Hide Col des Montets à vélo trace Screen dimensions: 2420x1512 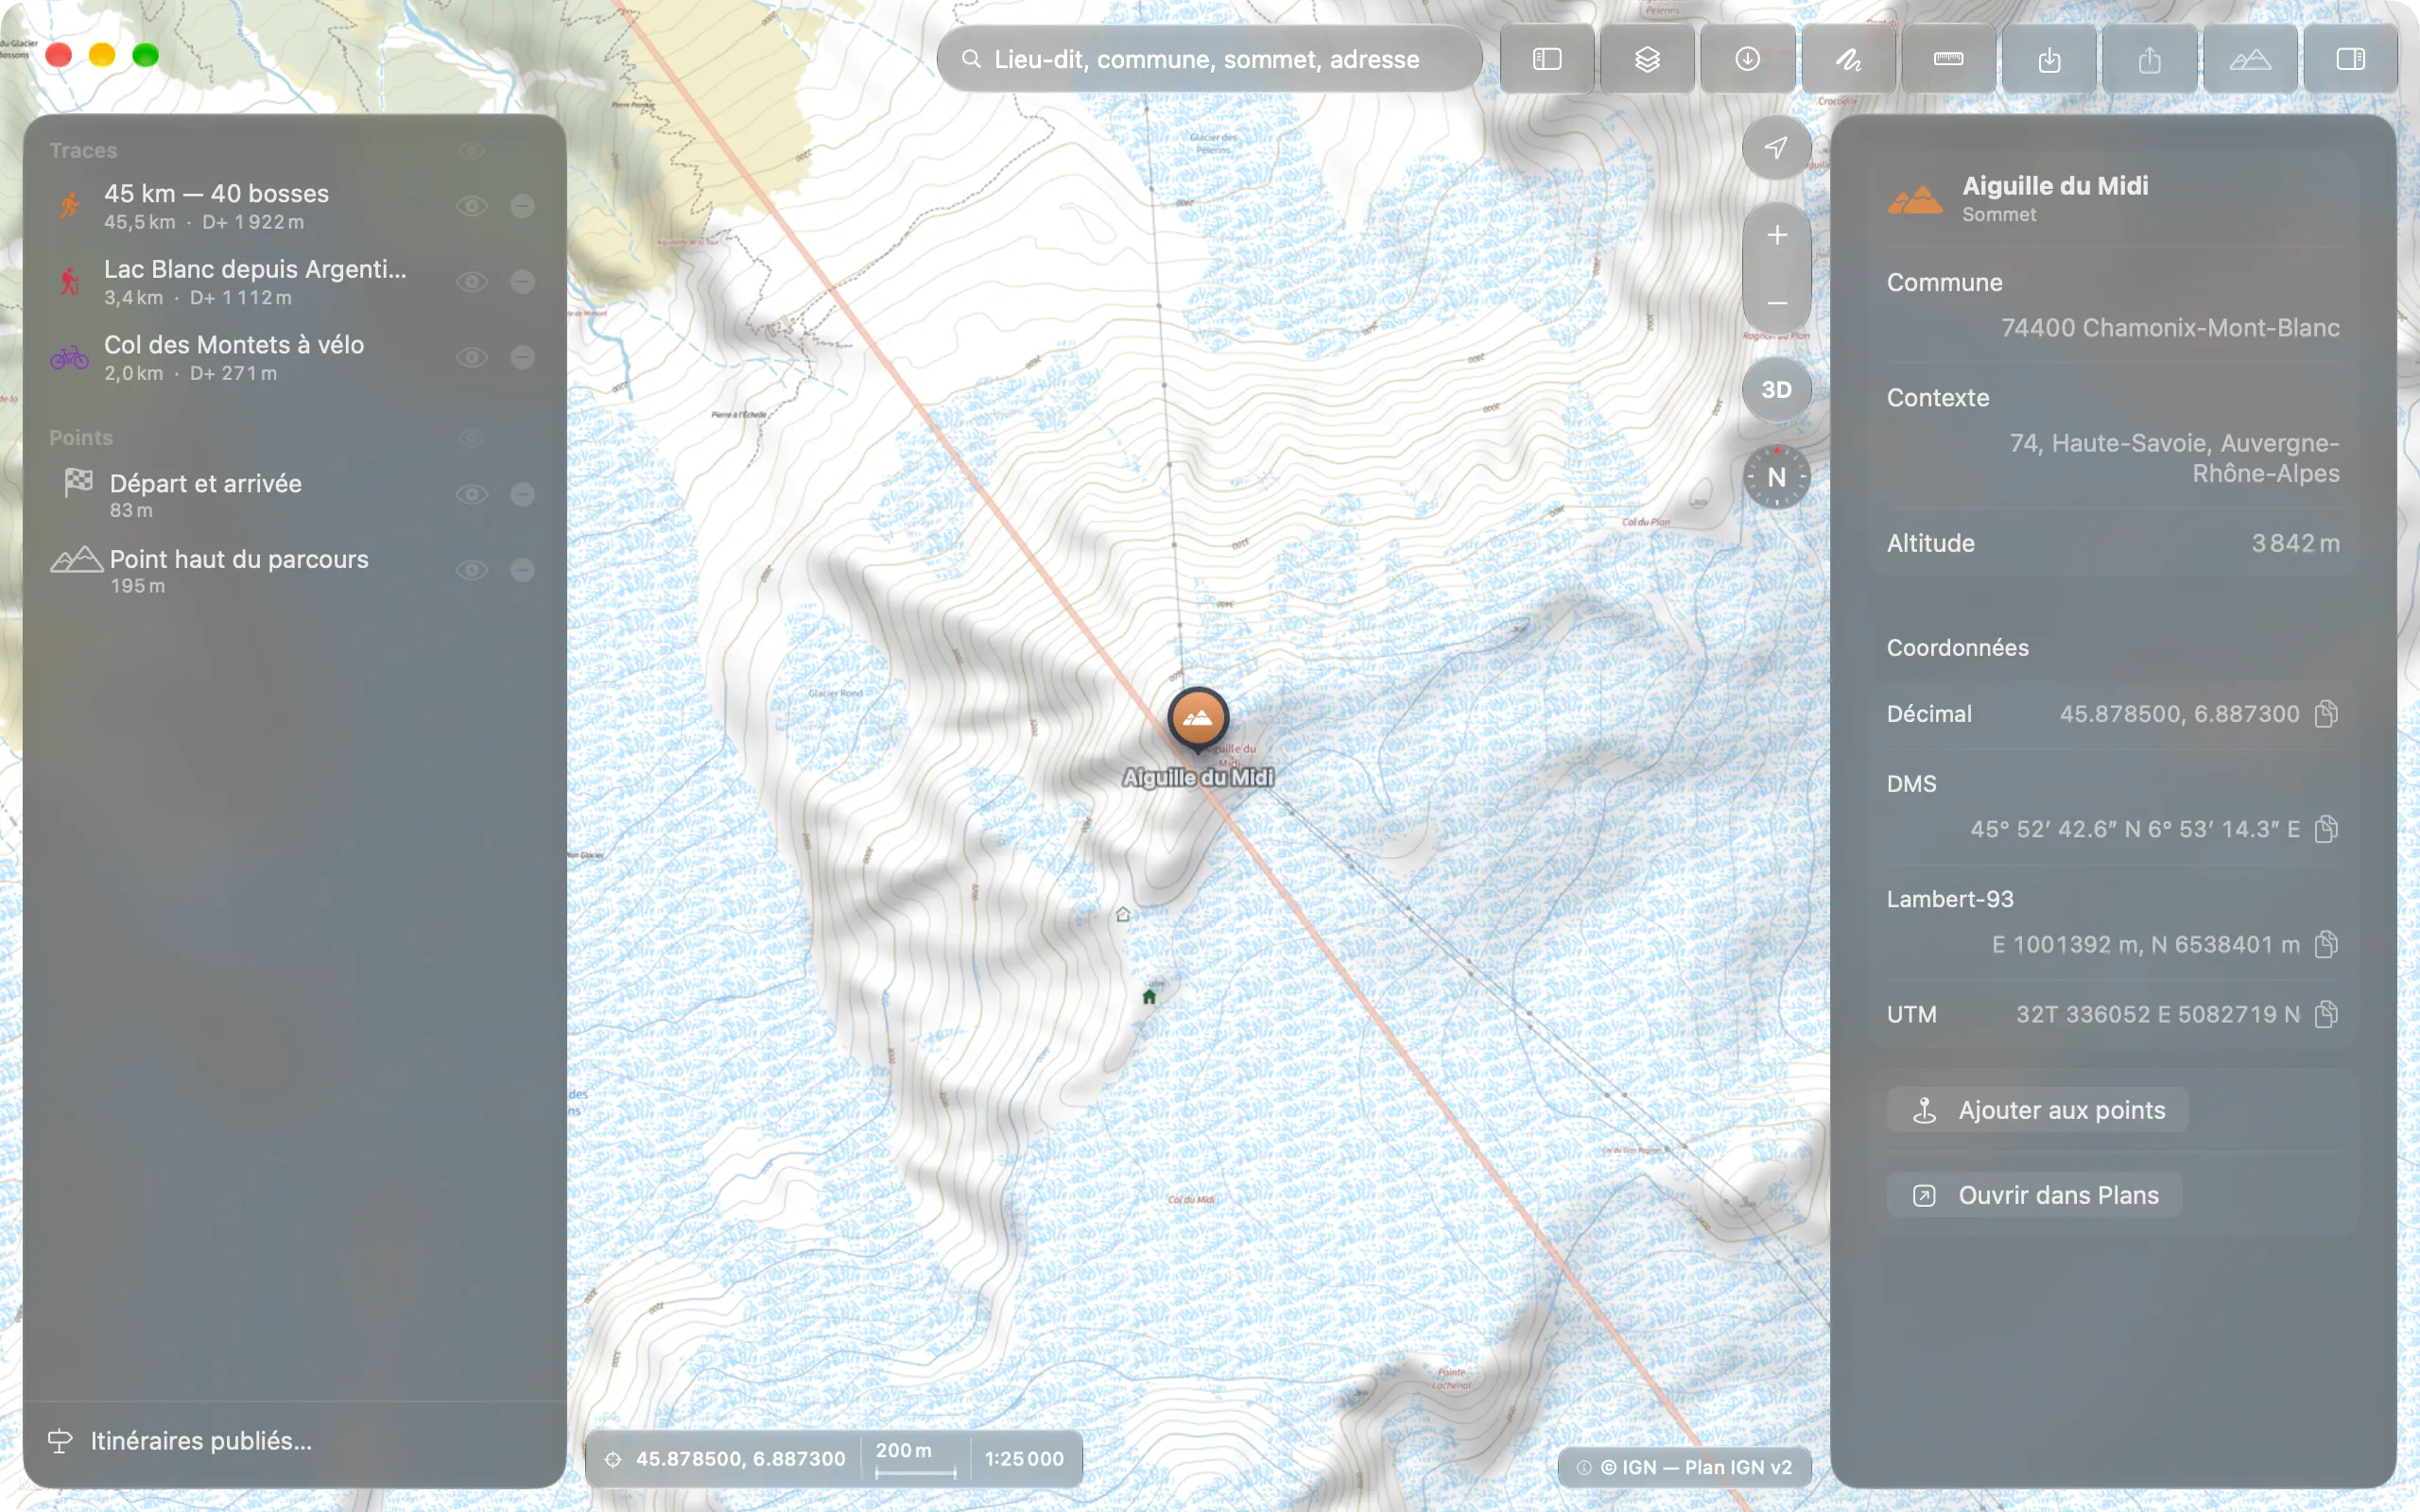point(472,357)
